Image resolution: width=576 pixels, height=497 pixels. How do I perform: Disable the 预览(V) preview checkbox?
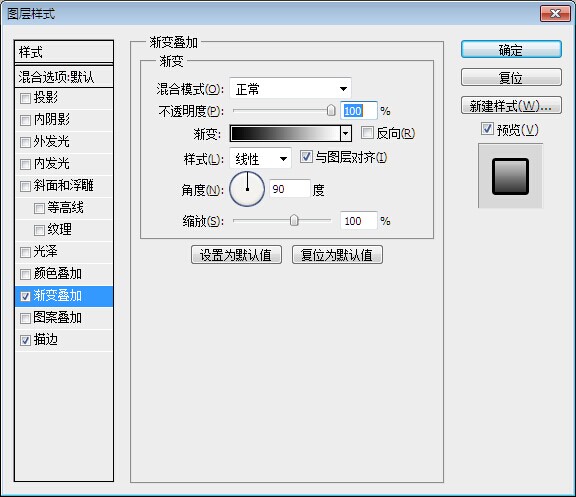487,129
